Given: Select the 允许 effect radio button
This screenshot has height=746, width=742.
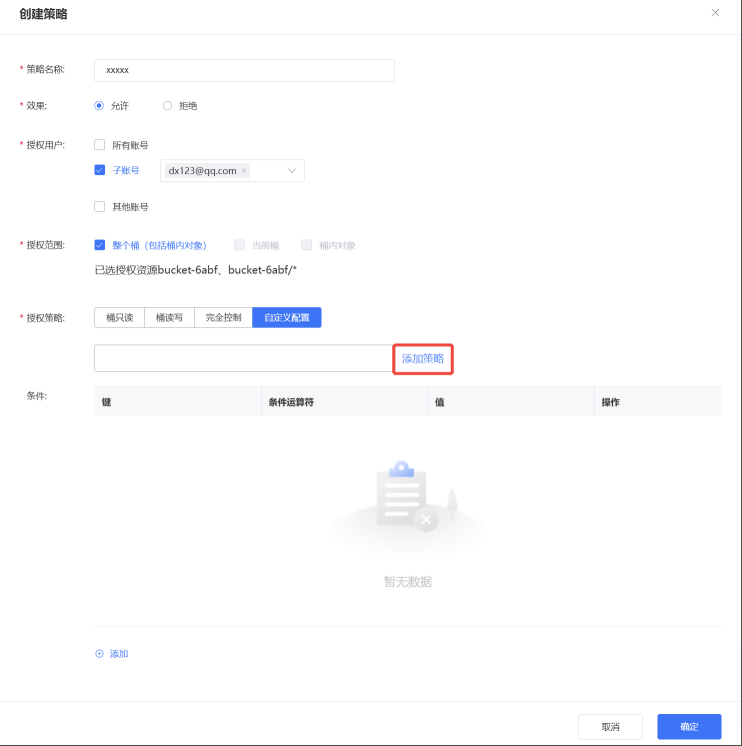Looking at the screenshot, I should point(99,105).
